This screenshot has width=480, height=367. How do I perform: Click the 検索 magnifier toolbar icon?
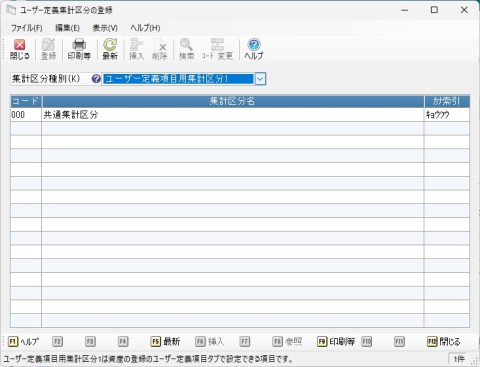[186, 49]
